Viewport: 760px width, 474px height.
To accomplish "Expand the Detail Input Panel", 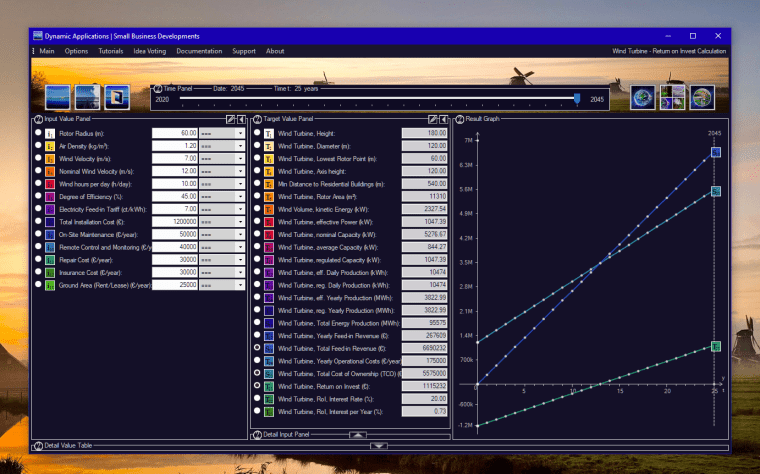I will [358, 435].
